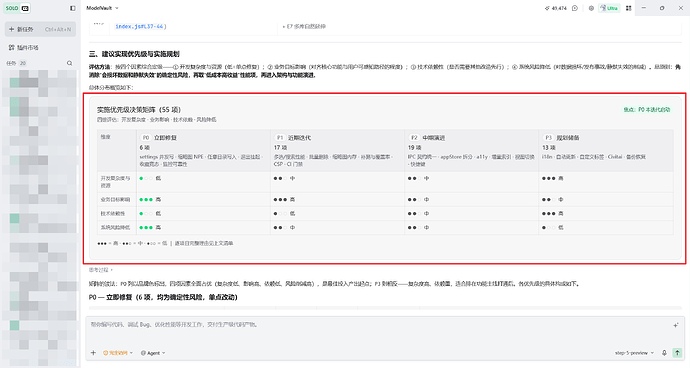Image resolution: width=690 pixels, height=368 pixels.
Task: Start a new task with 新任务
Action: coord(40,29)
